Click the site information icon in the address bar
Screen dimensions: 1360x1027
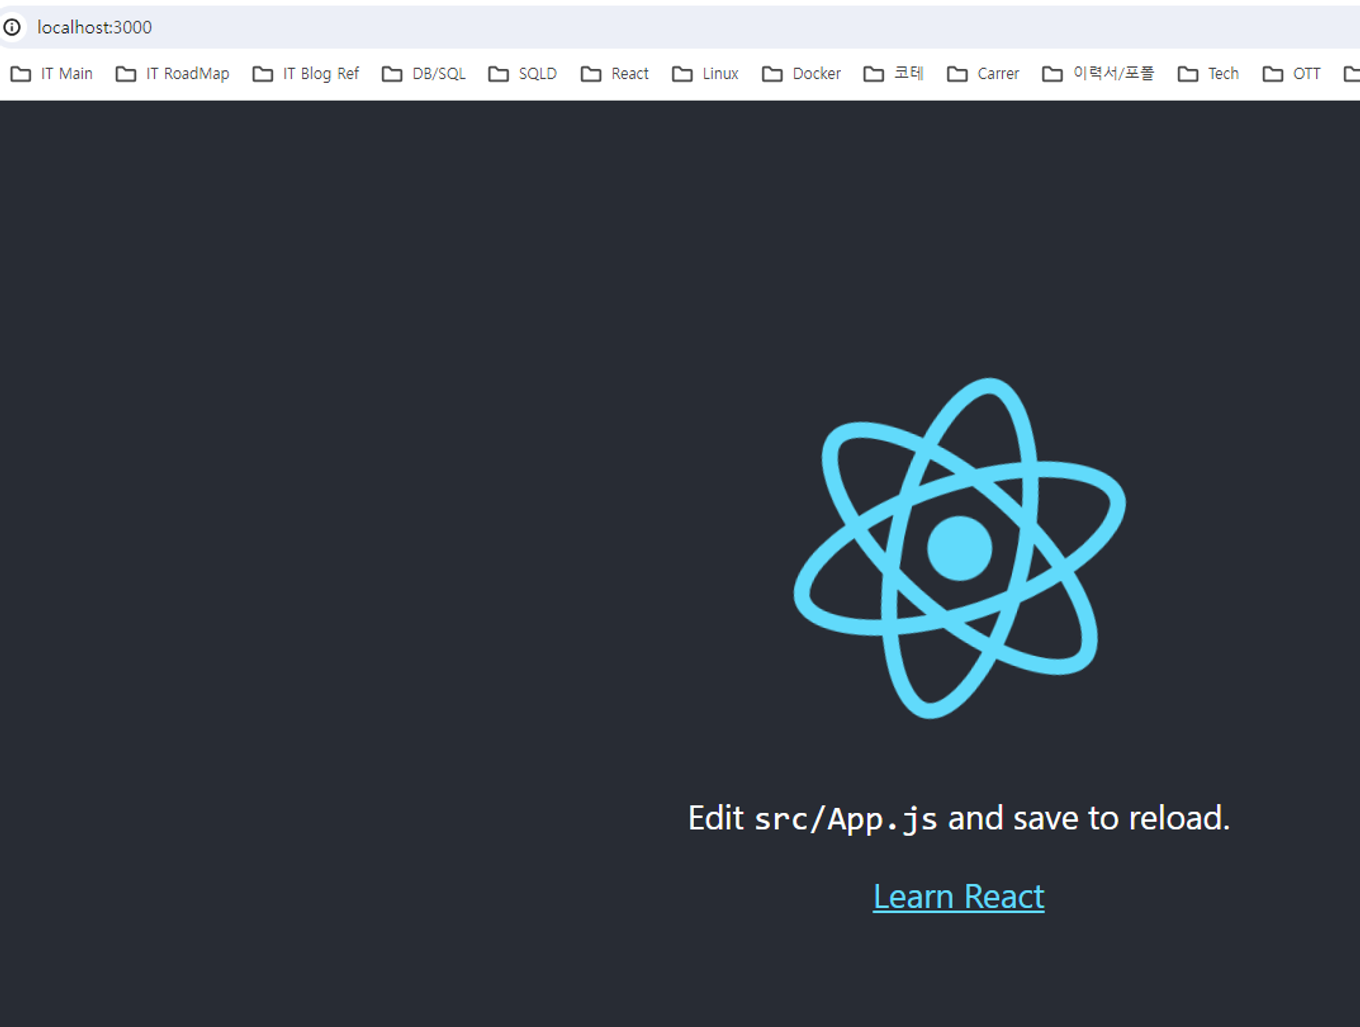coord(12,27)
